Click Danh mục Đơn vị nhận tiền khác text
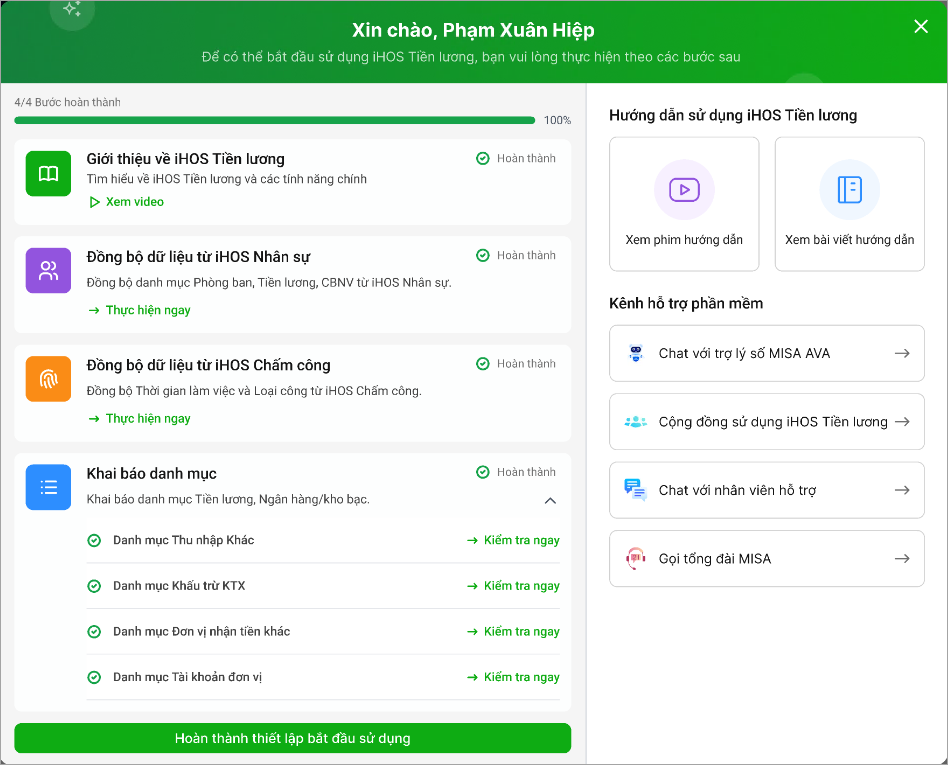The height and width of the screenshot is (765, 948). [201, 631]
